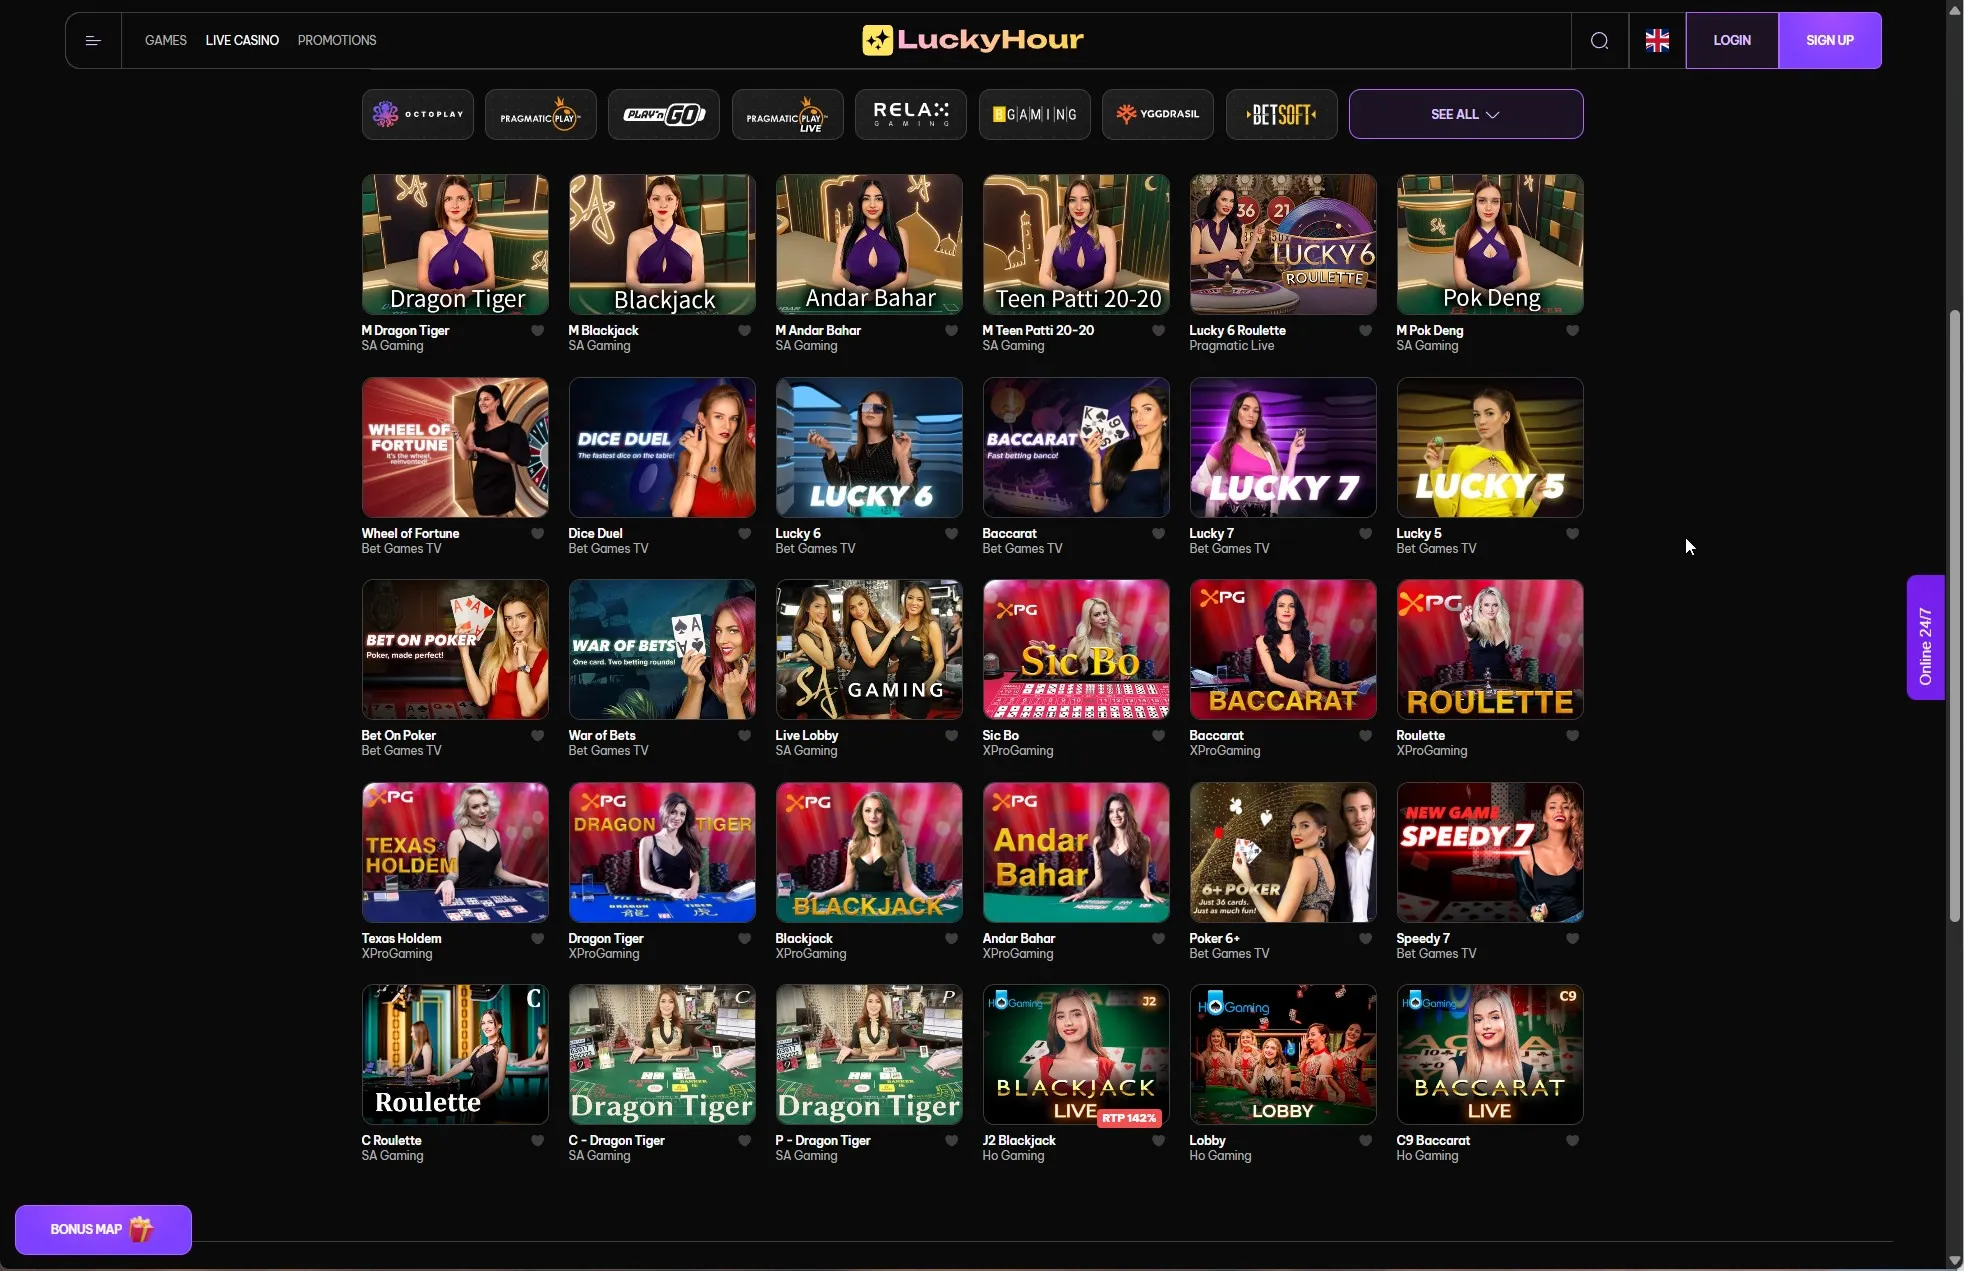Launch M Dragon Tiger game thumbnail
This screenshot has width=1964, height=1271.
coord(455,245)
